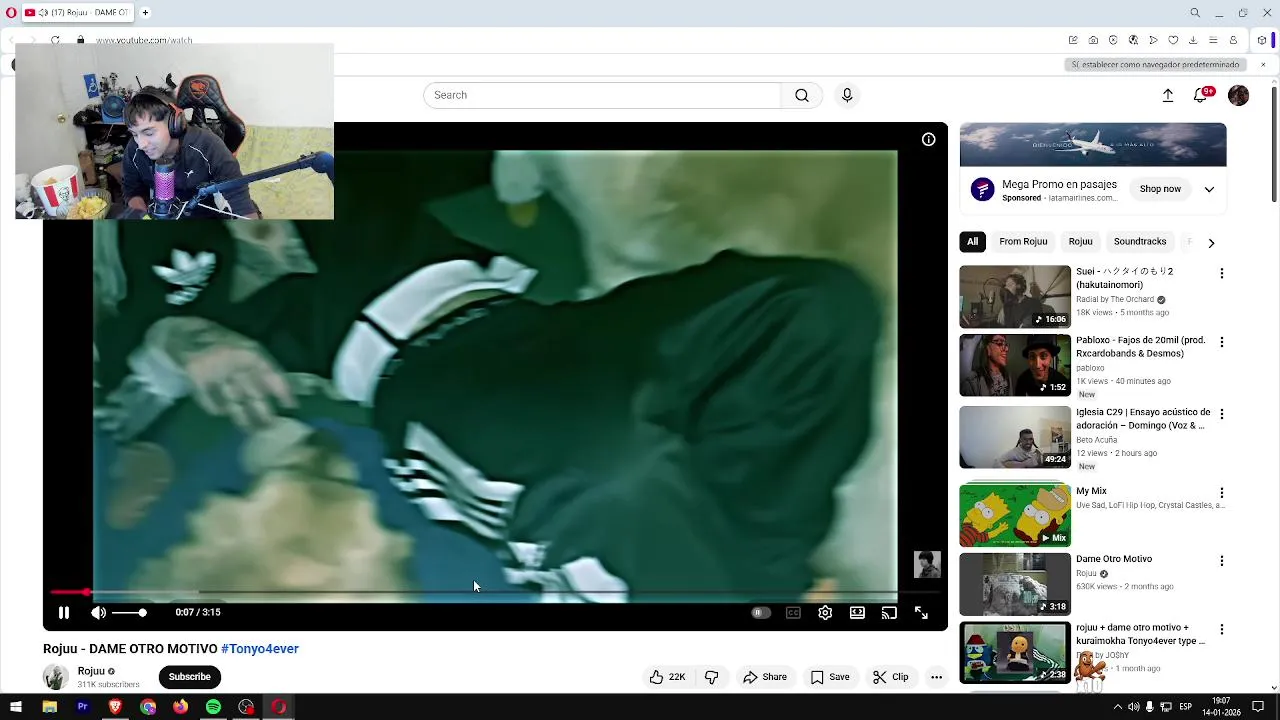Open the Suei hakutainomori video thumbnail

[x=1015, y=296]
